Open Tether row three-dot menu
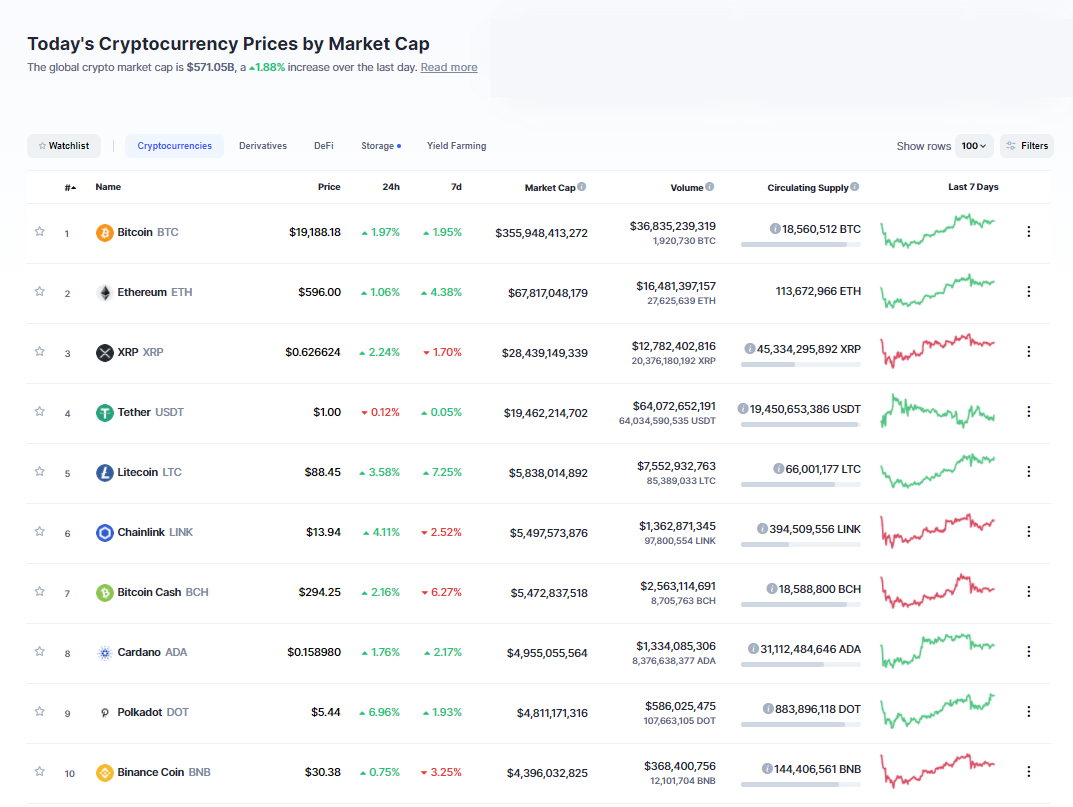Image resolution: width=1073 pixels, height=807 pixels. (x=1029, y=411)
